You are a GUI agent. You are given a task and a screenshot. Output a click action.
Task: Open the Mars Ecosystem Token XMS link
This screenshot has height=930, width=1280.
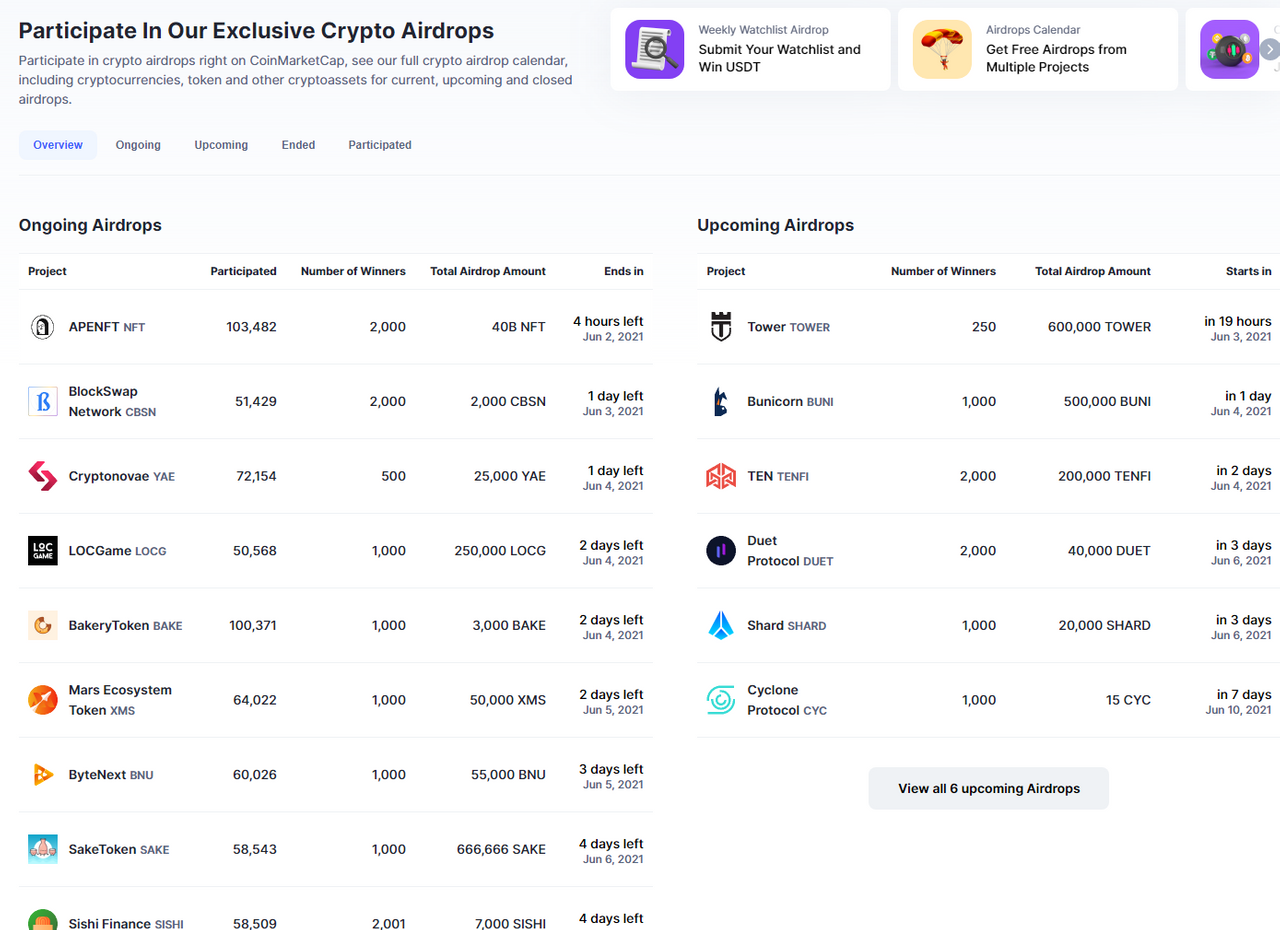click(x=120, y=700)
